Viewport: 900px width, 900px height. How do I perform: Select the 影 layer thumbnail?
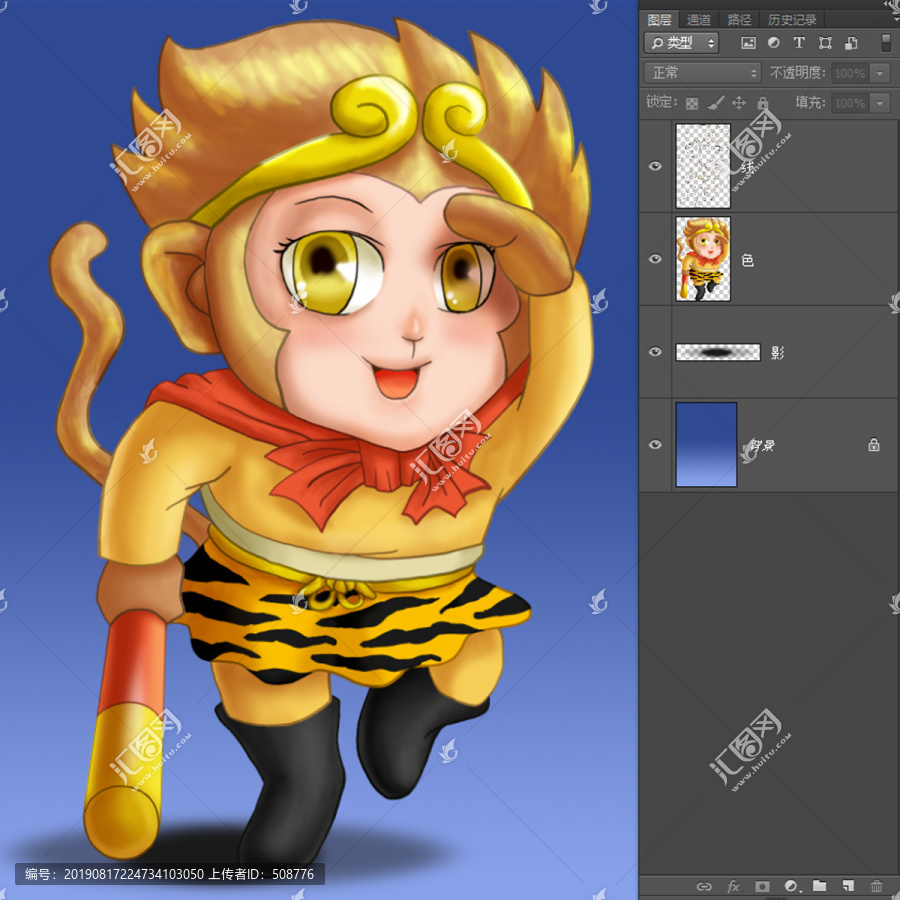[x=718, y=352]
